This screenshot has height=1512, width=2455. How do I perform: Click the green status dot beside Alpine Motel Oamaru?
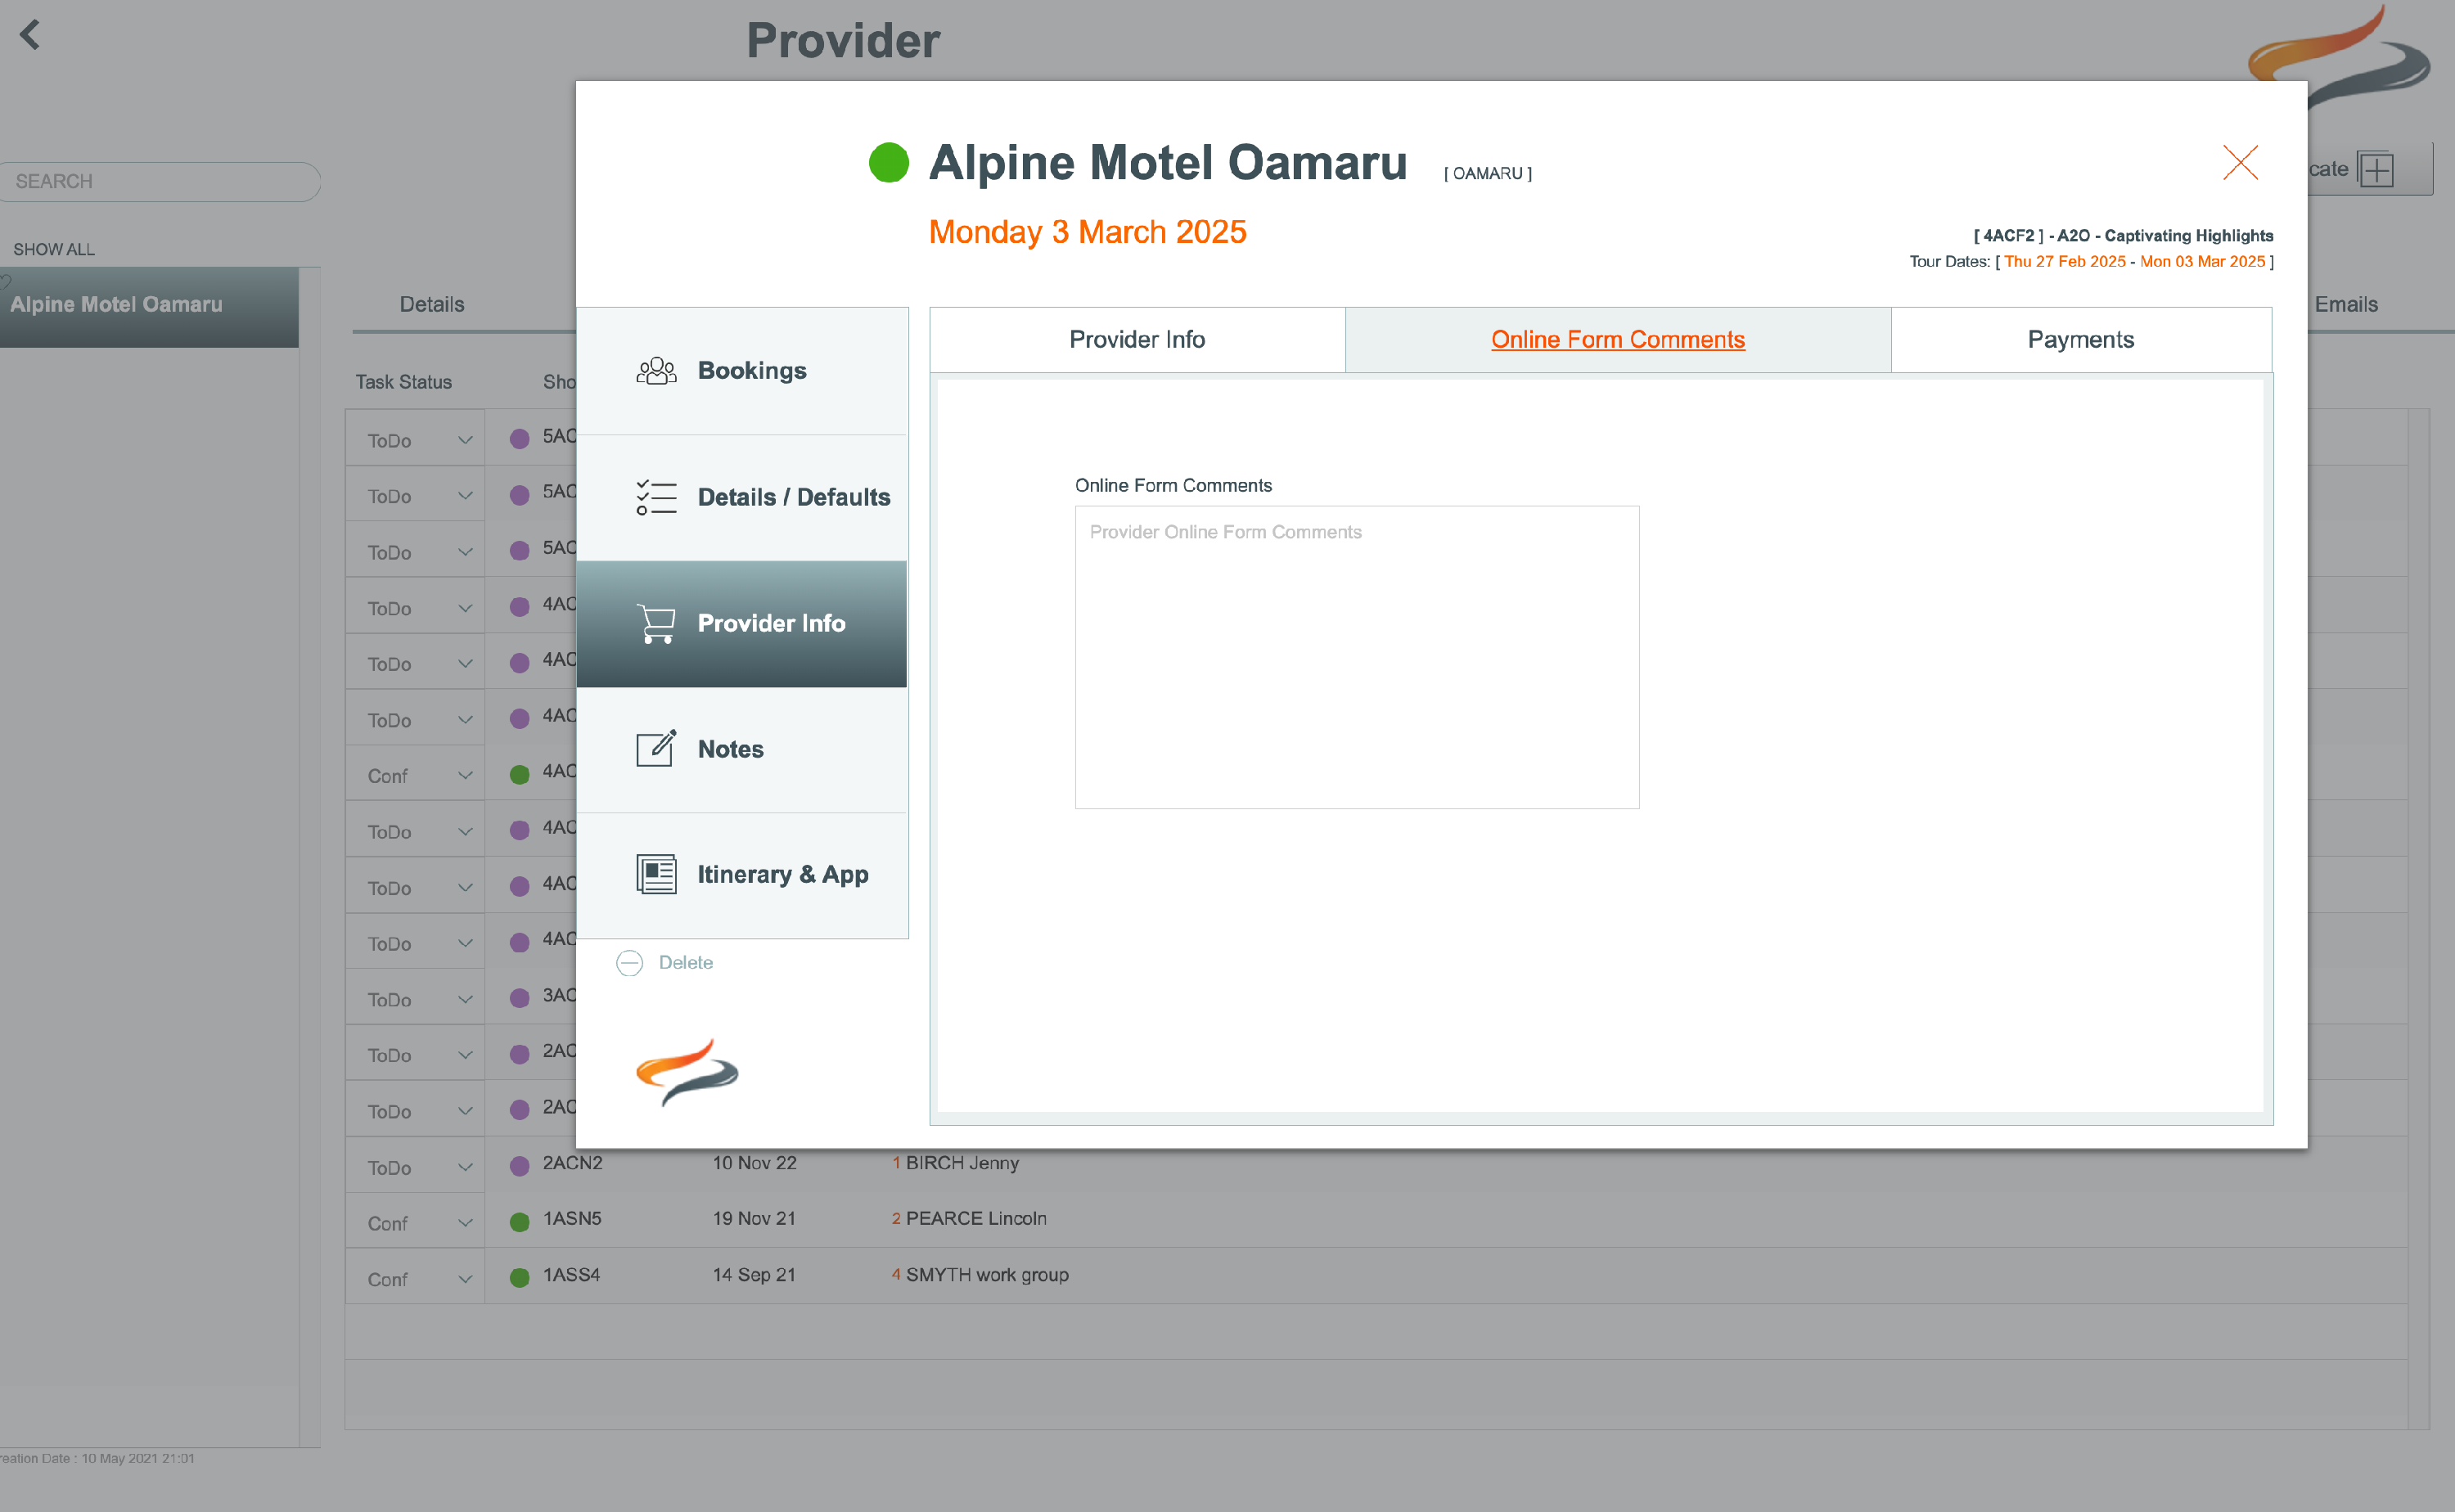pyautogui.click(x=888, y=163)
